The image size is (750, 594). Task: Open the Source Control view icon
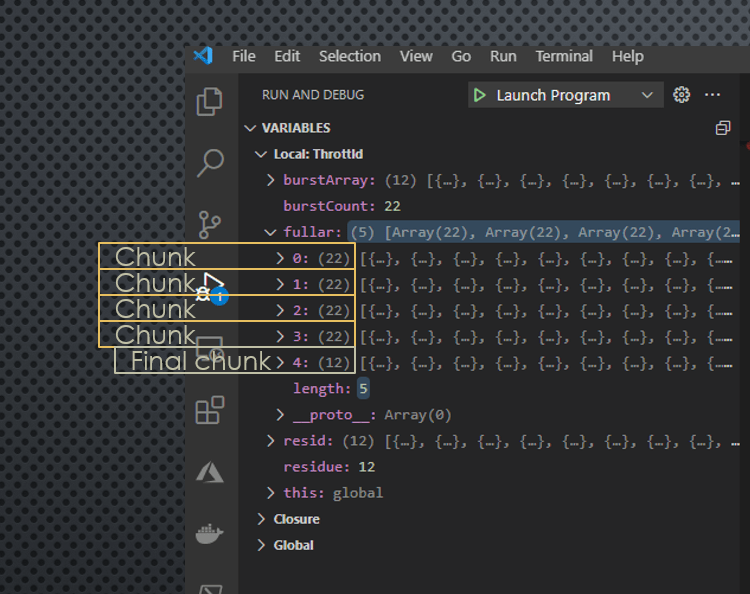(x=210, y=225)
